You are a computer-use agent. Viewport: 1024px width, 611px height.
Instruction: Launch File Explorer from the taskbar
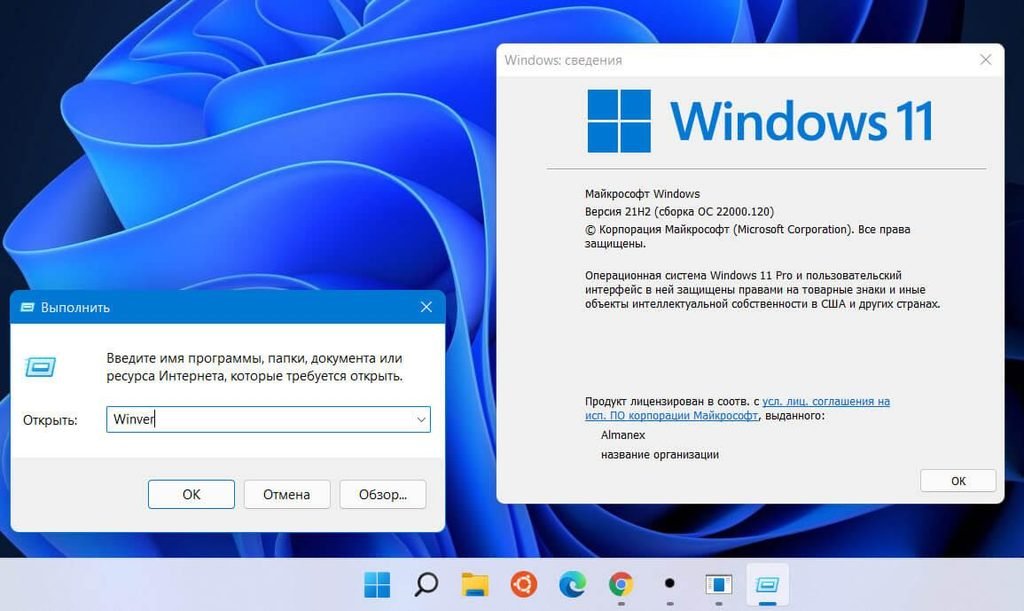pyautogui.click(x=475, y=584)
